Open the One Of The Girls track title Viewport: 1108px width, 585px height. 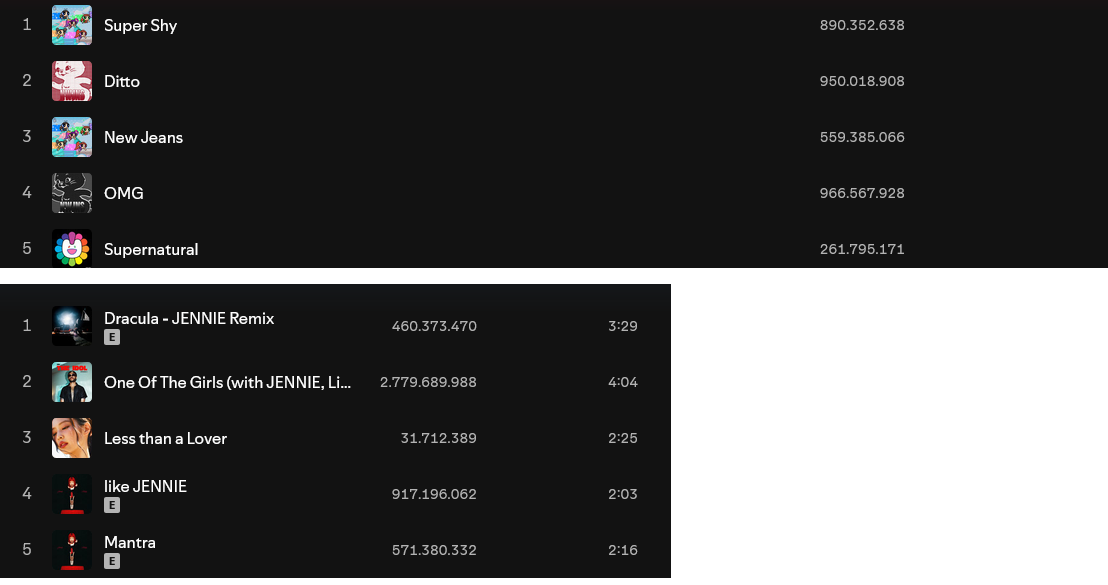tap(228, 382)
